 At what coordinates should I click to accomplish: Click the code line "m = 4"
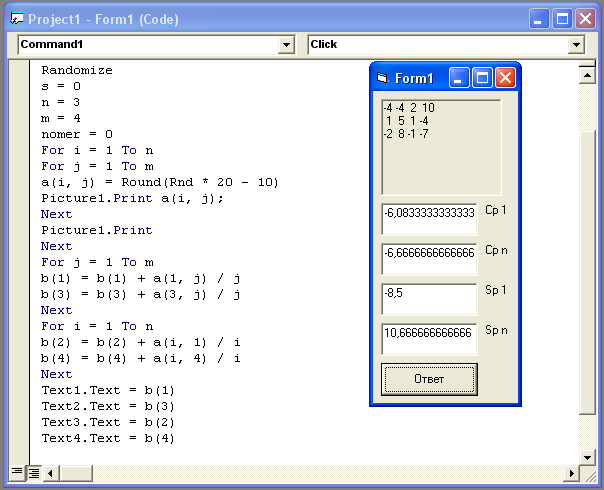click(61, 118)
